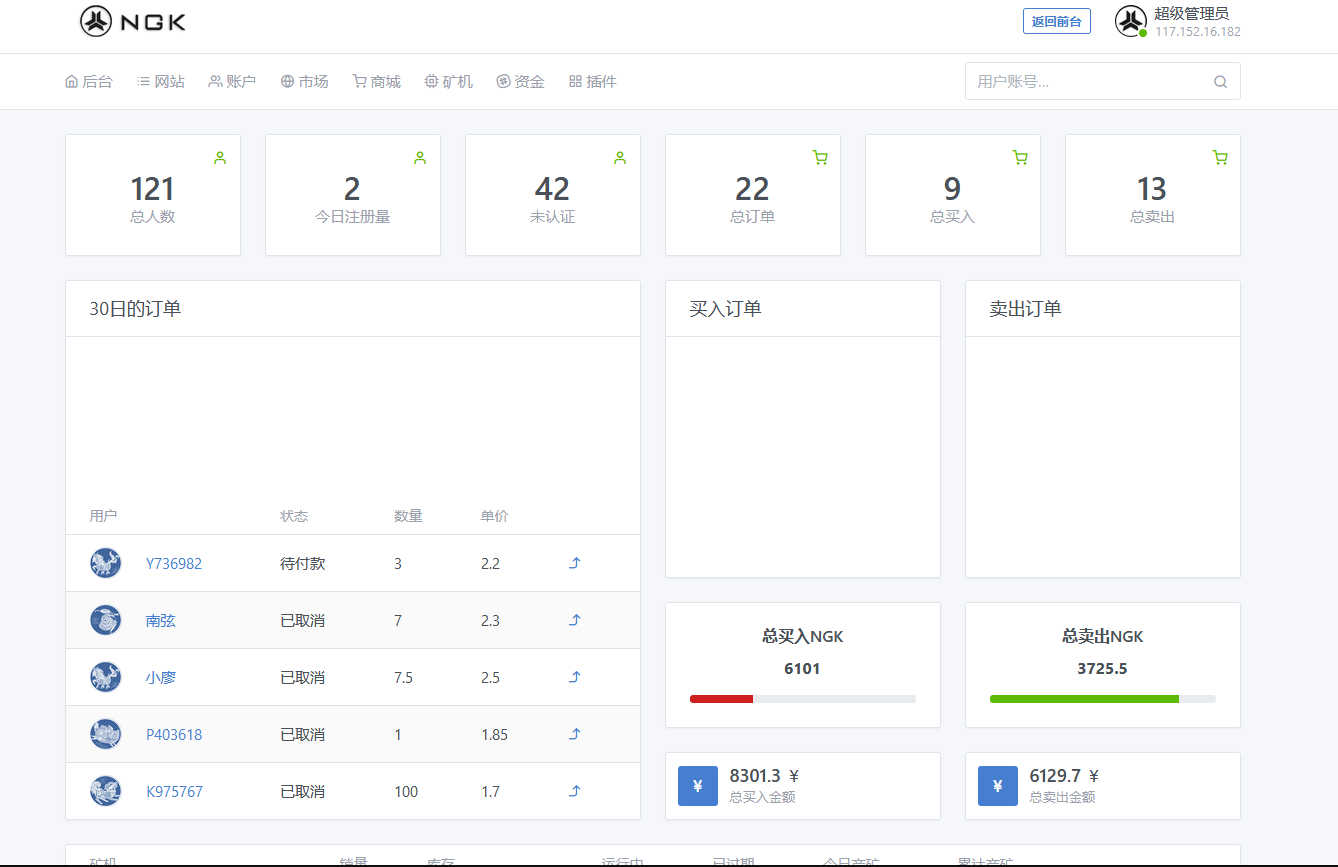
Task: Open the 资金 menu
Action: 521,82
